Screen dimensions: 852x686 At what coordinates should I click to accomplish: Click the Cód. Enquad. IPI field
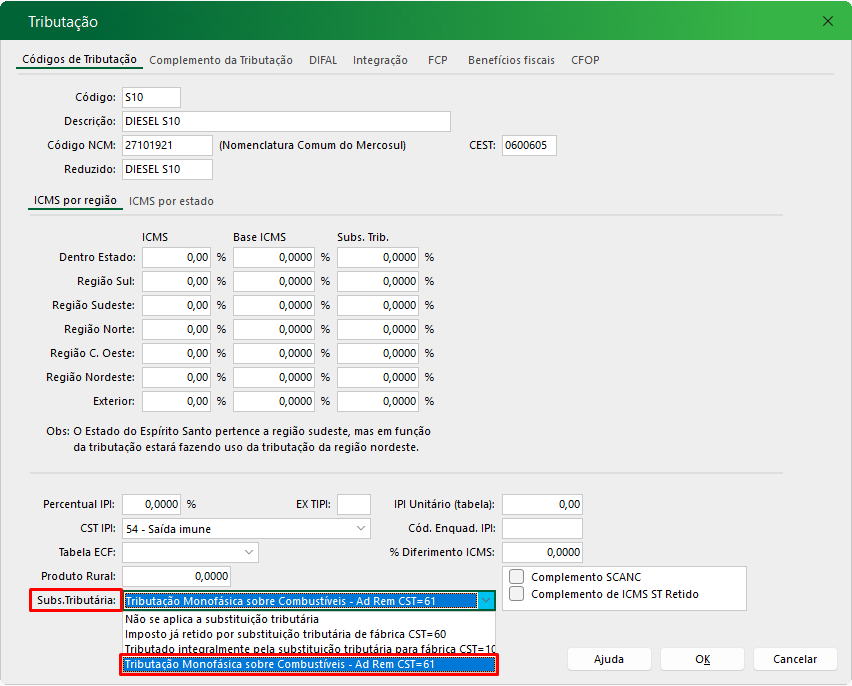pos(542,528)
